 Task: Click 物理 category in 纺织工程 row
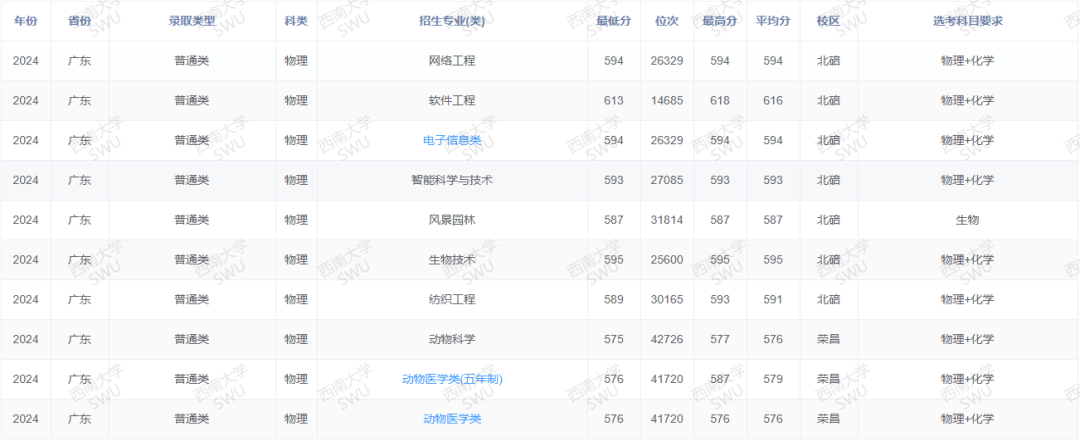296,300
